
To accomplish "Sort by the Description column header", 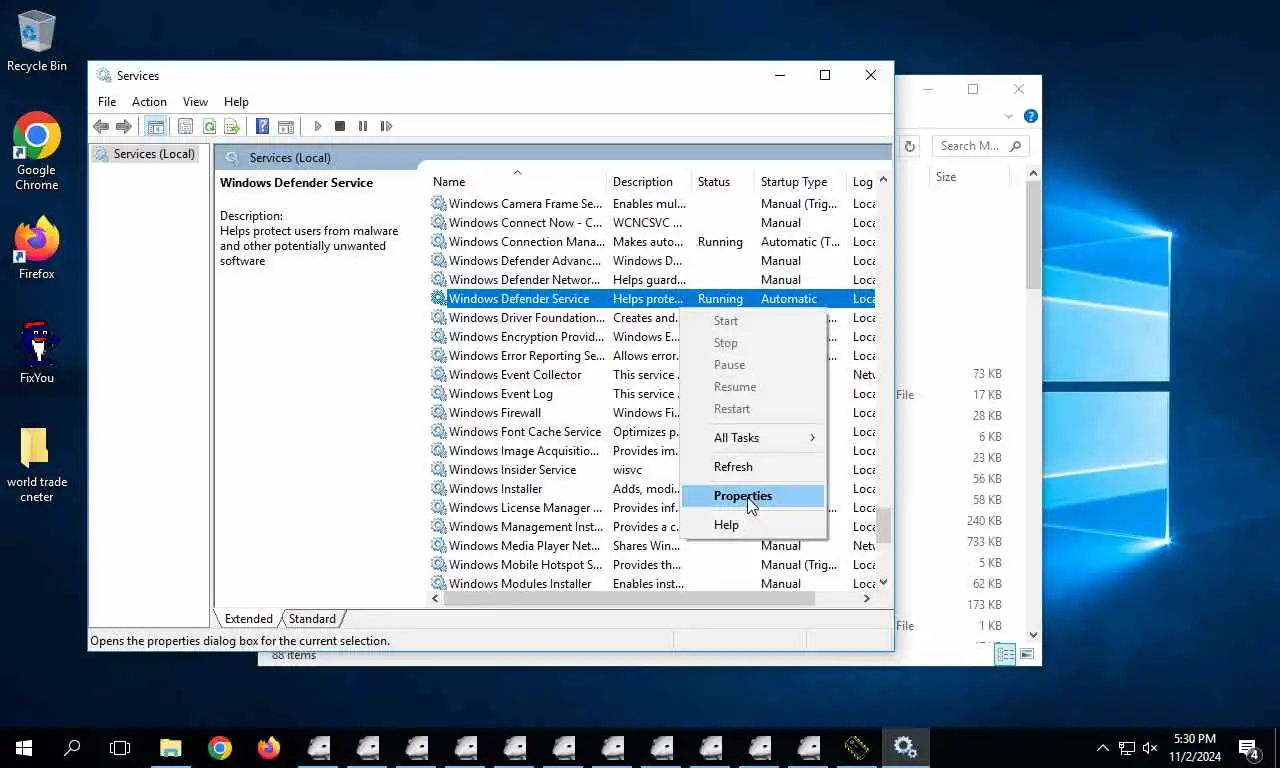I will [x=649, y=182].
